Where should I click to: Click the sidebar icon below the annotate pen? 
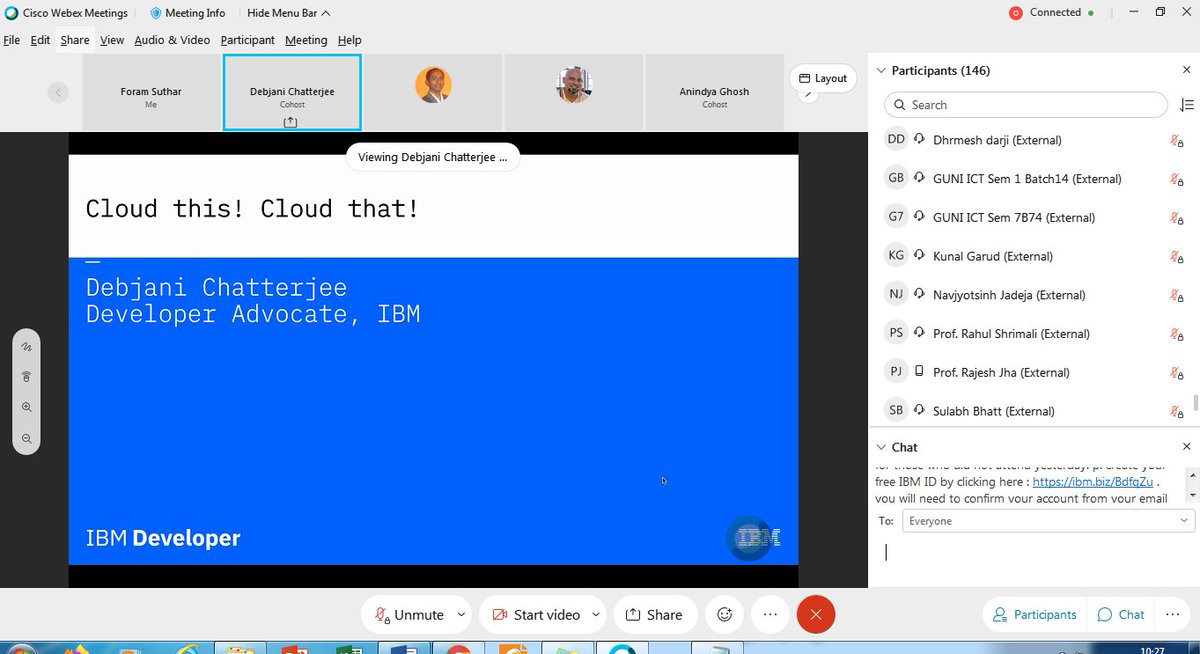pyautogui.click(x=27, y=376)
